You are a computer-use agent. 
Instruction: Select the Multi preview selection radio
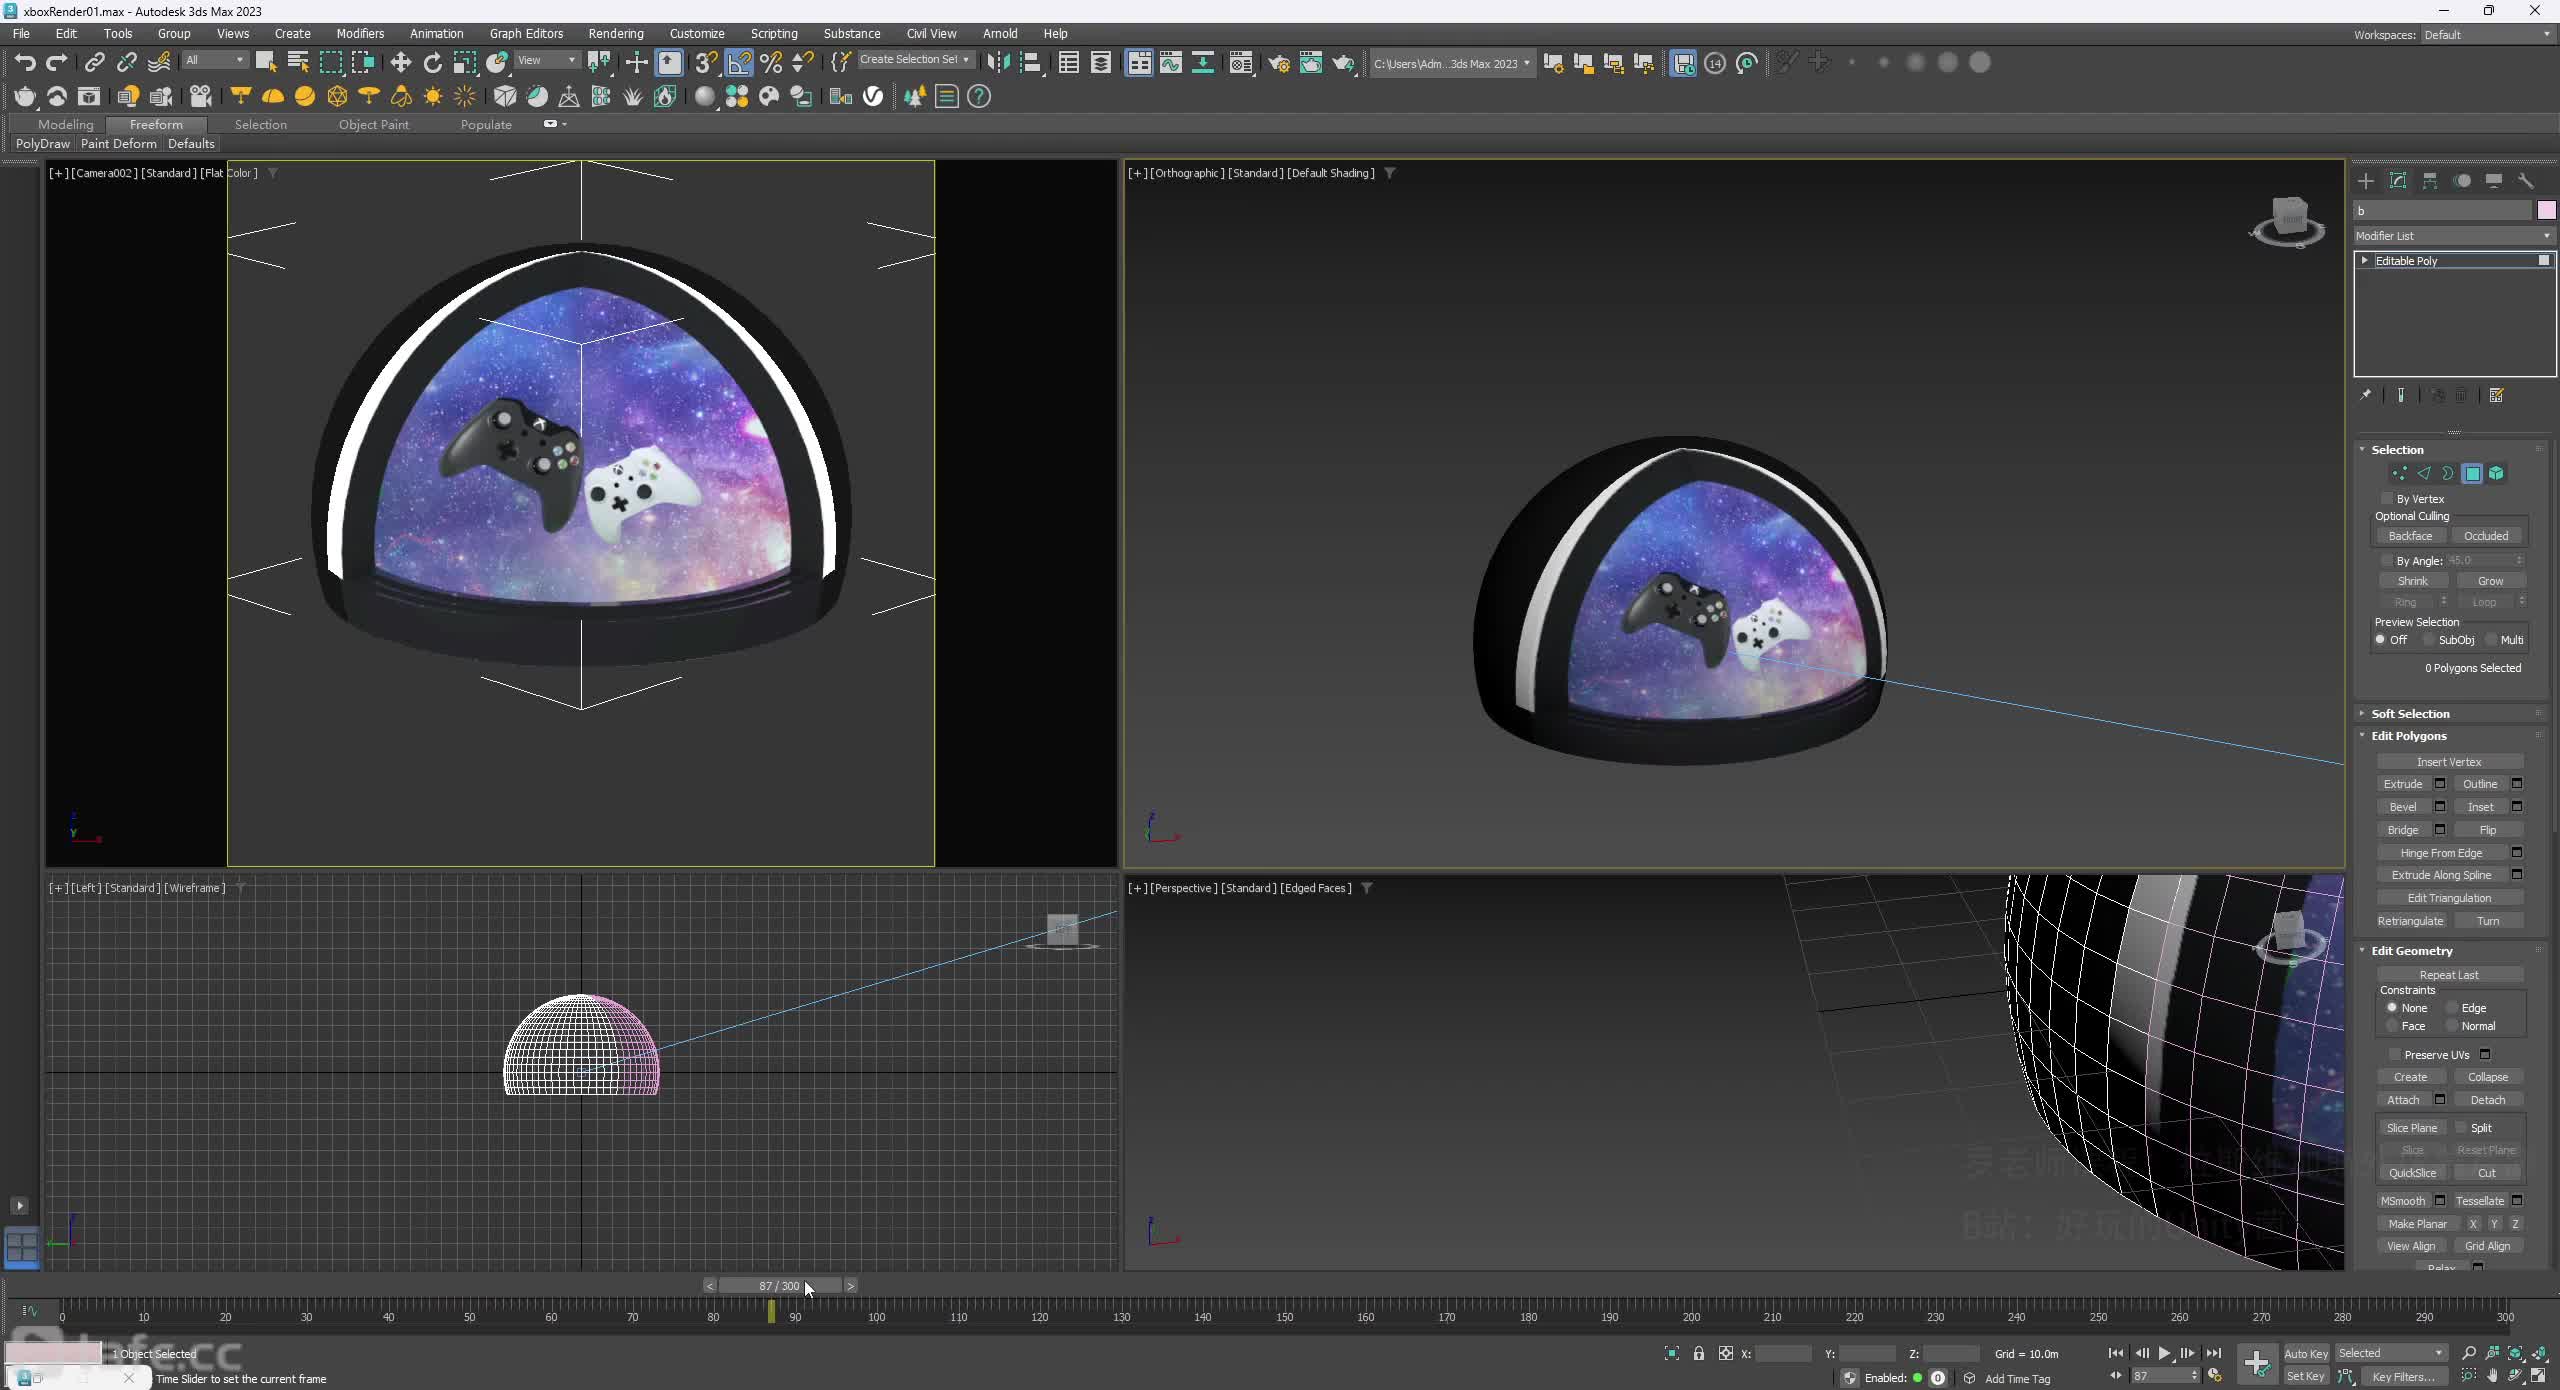[x=2491, y=640]
